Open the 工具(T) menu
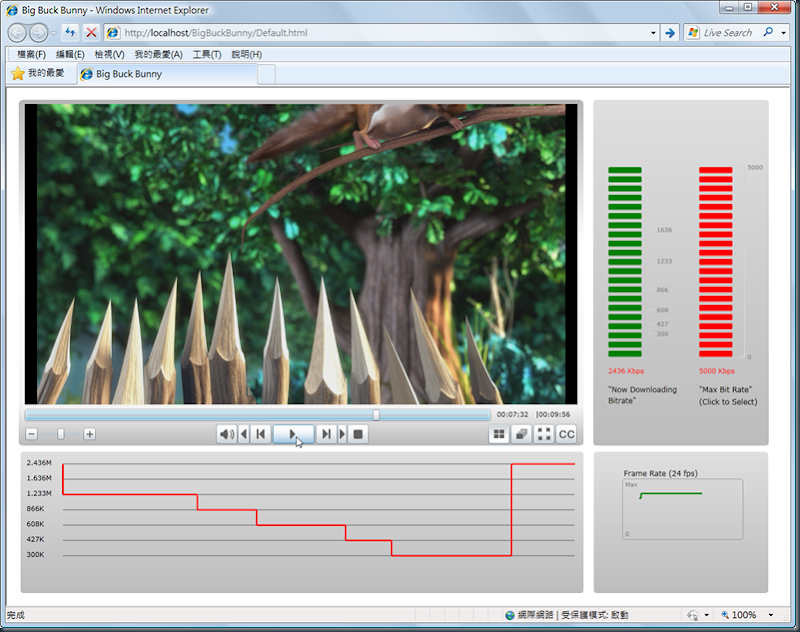 pyautogui.click(x=207, y=54)
